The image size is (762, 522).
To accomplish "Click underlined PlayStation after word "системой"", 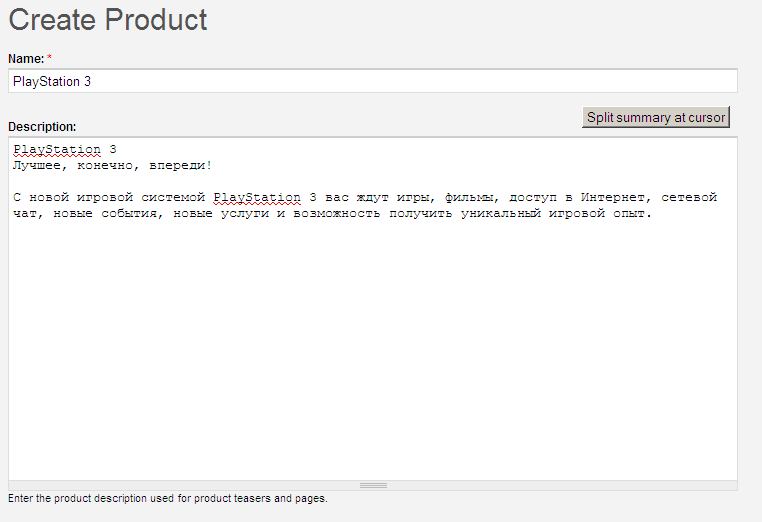I will pyautogui.click(x=257, y=197).
